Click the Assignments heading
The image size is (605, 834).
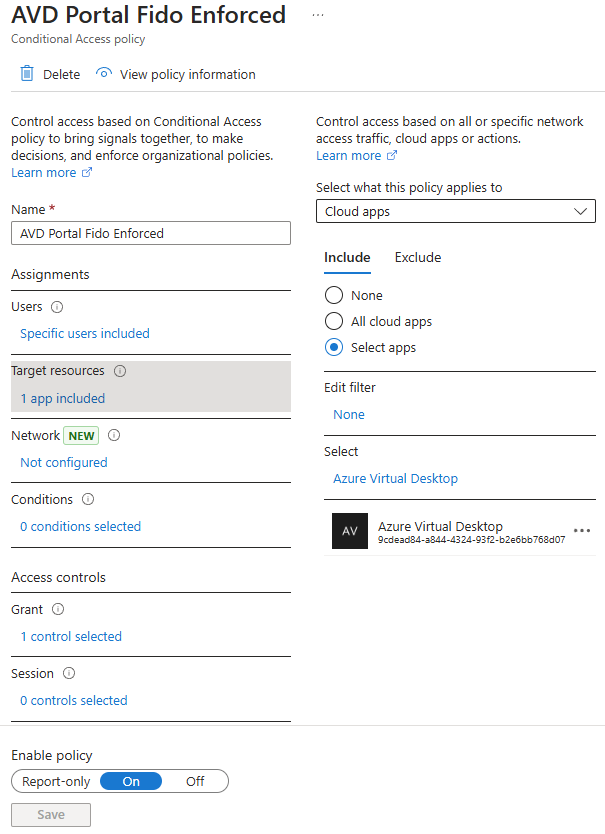(50, 274)
